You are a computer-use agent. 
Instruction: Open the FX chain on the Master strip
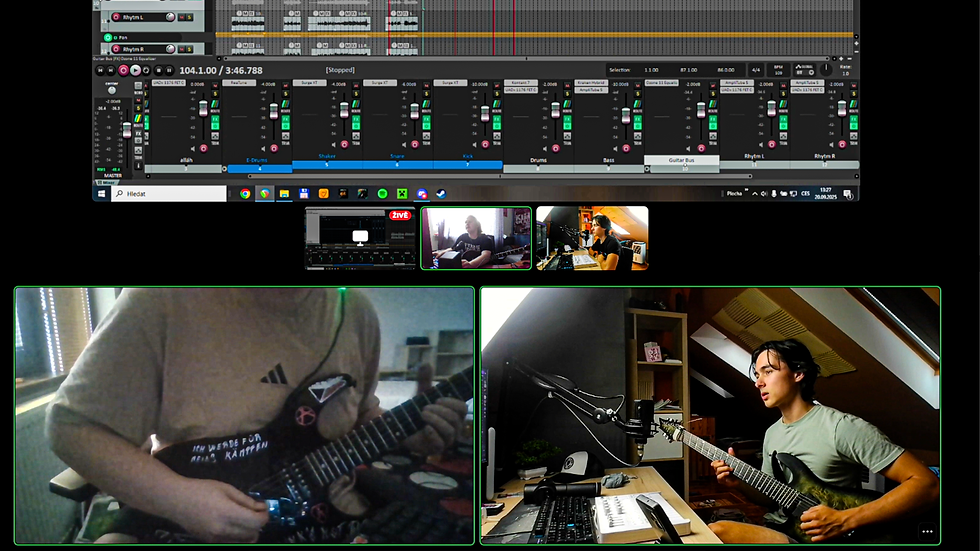click(x=139, y=134)
